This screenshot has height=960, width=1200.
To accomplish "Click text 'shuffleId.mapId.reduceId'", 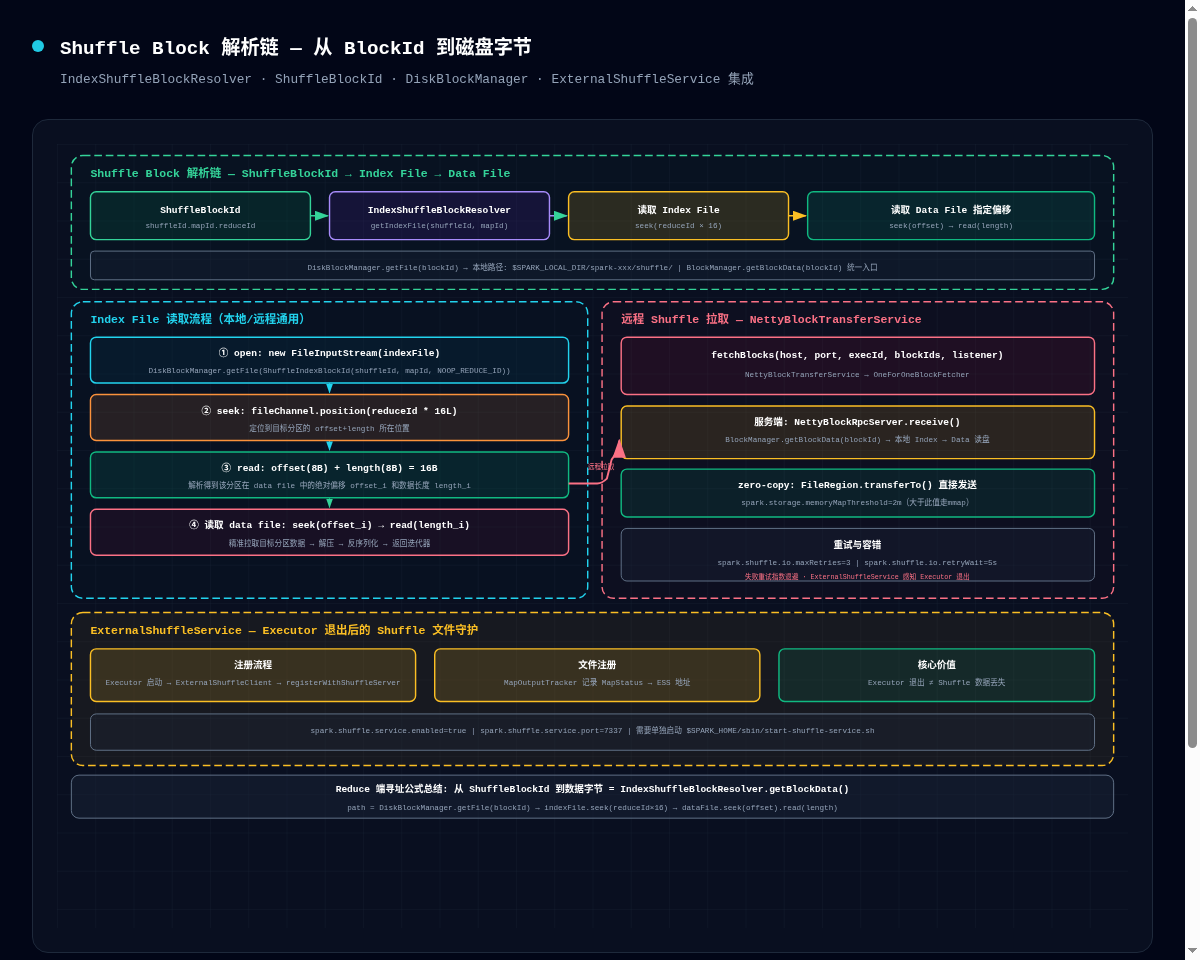I will [200, 225].
